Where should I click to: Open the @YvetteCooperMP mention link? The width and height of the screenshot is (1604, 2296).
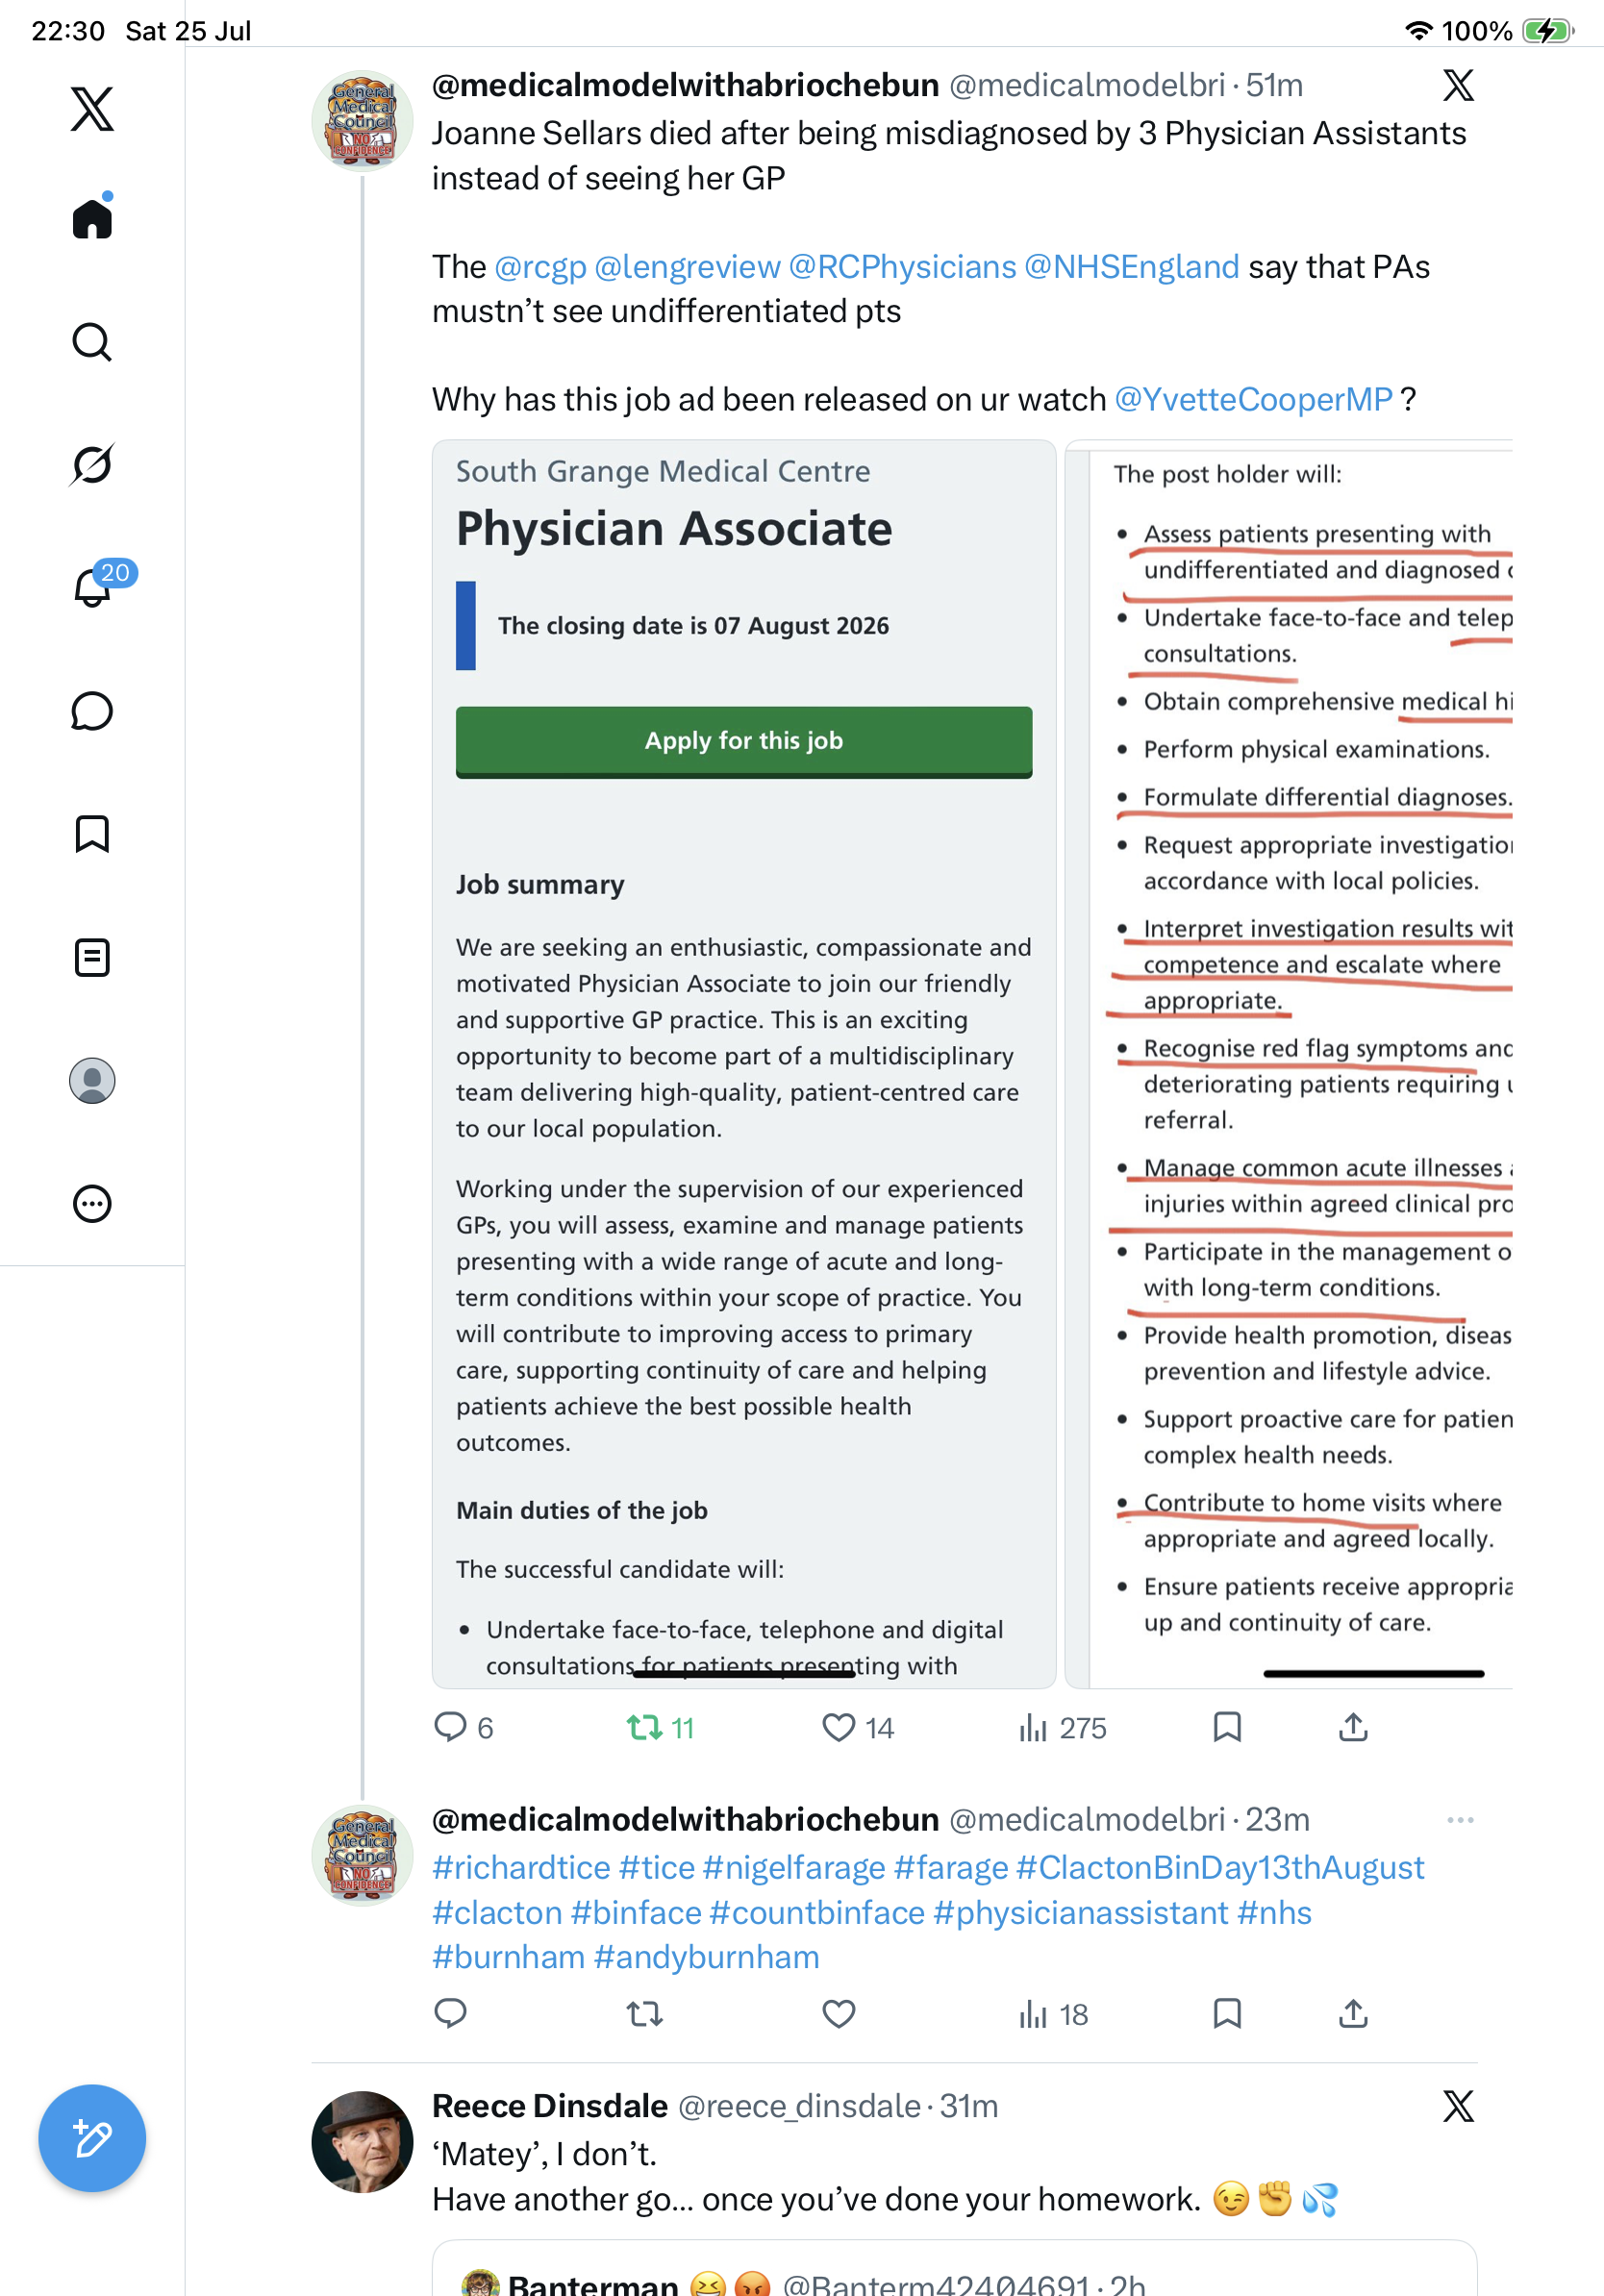coord(1253,399)
